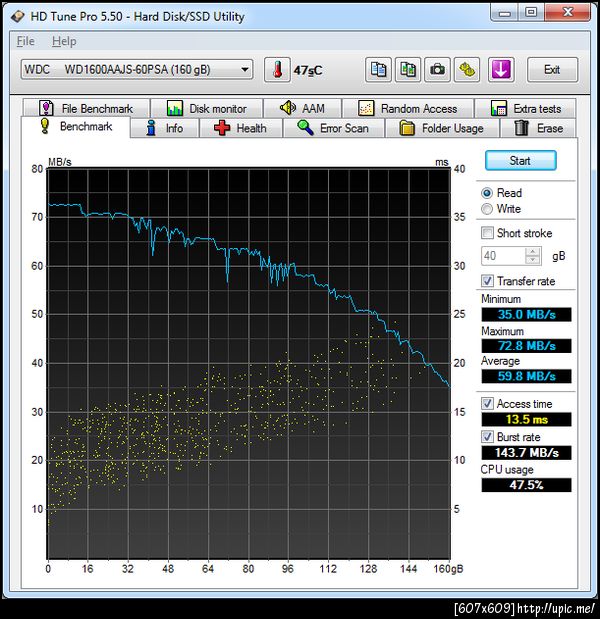Open the Error Scan tab
Image resolution: width=600 pixels, height=619 pixels.
(x=334, y=128)
